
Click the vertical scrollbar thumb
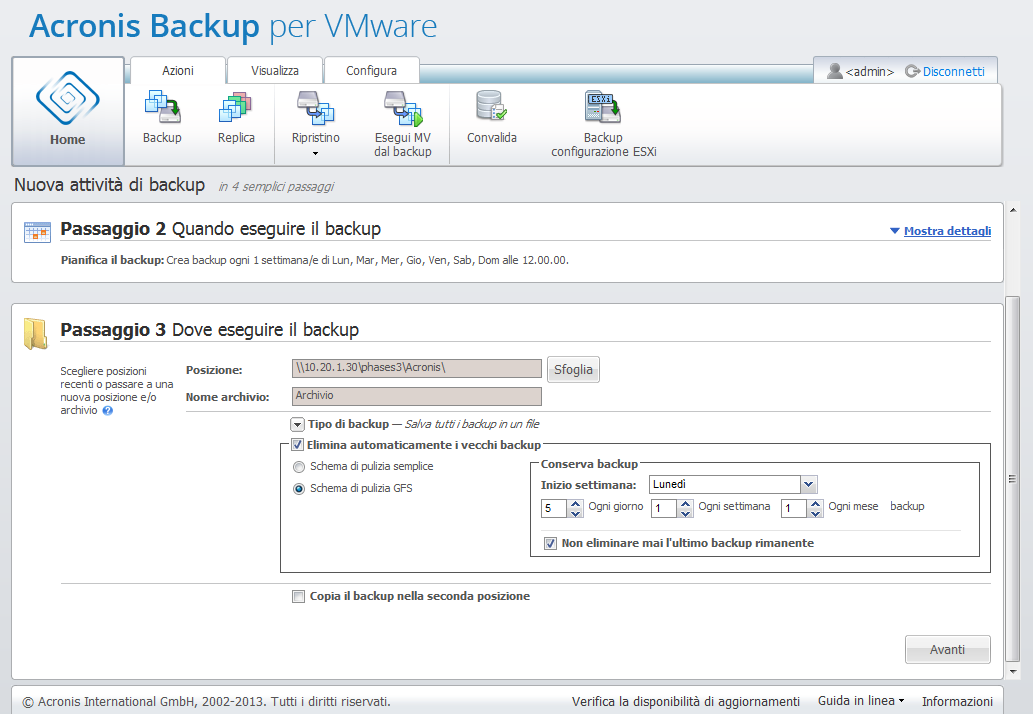point(1013,479)
